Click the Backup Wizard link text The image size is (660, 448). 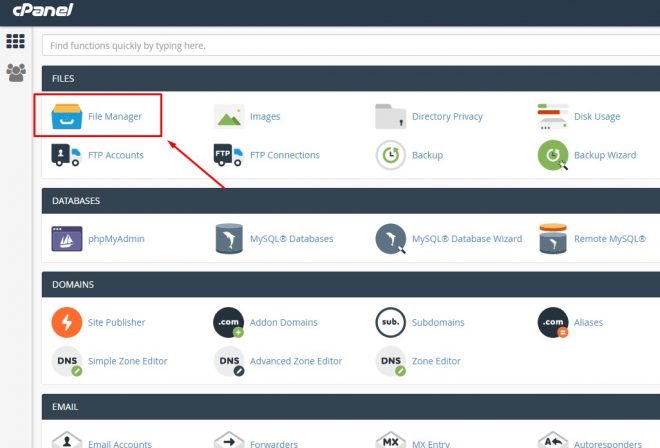[605, 155]
